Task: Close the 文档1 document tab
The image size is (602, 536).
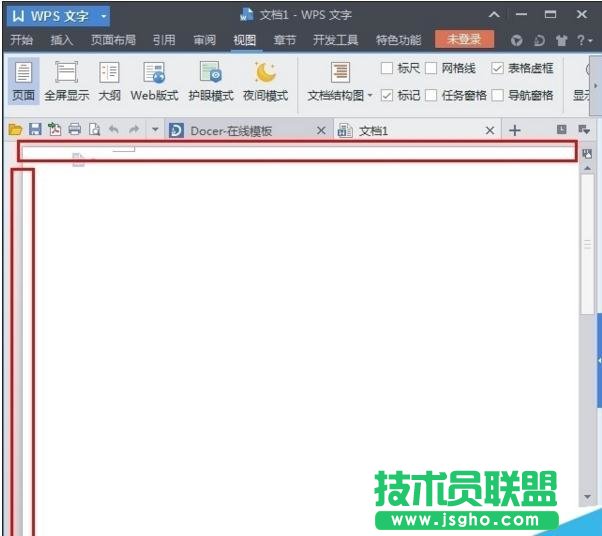Action: pyautogui.click(x=490, y=131)
